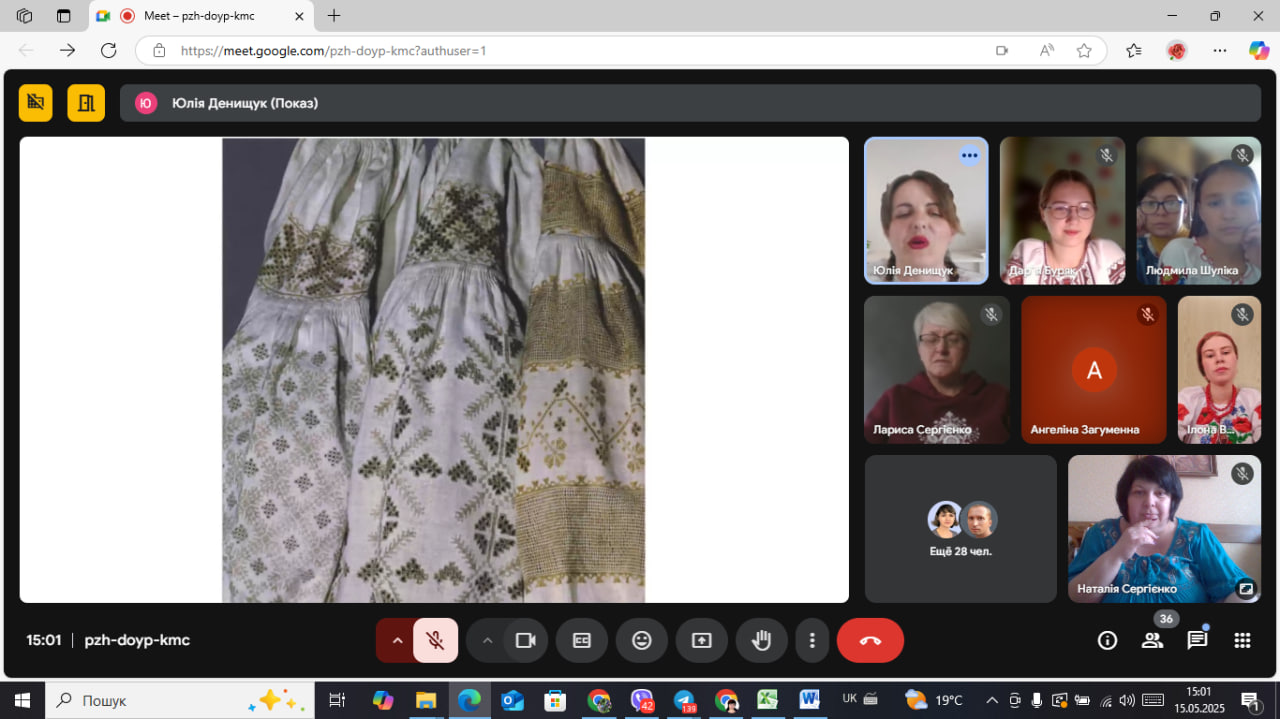Viewport: 1280px width, 719px height.
Task: Open the volume control tray icon
Action: click(x=1127, y=700)
